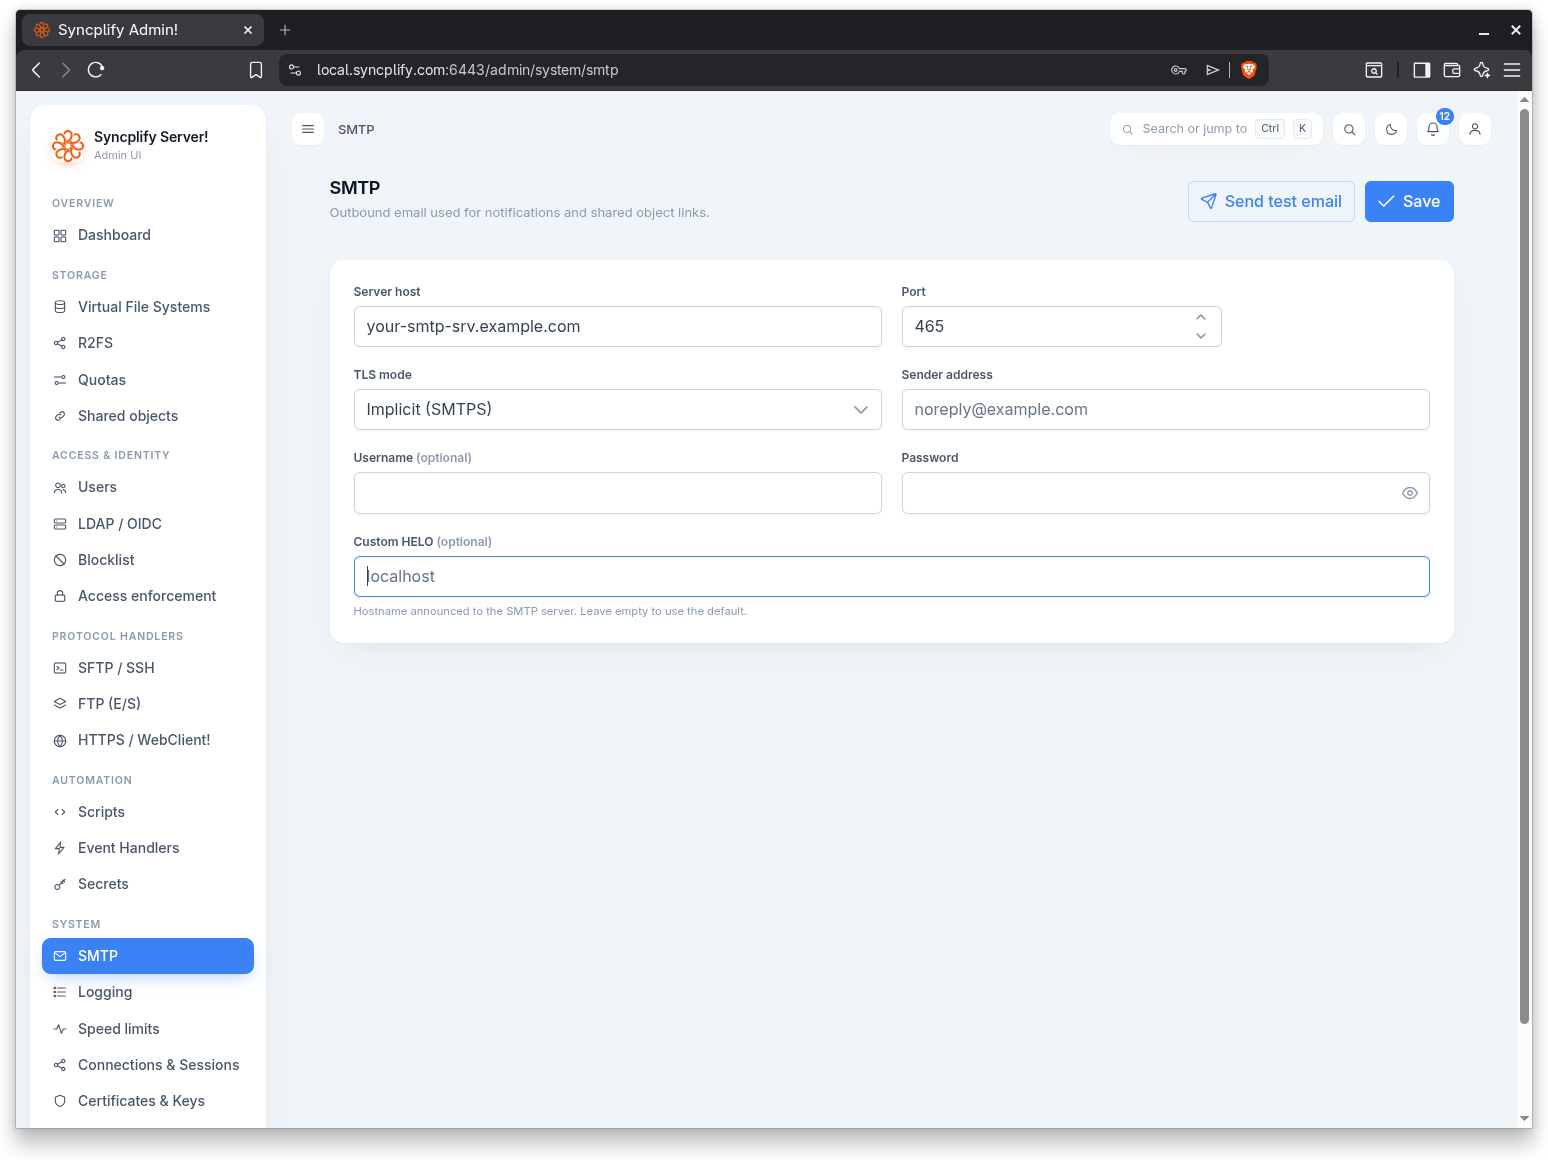This screenshot has height=1160, width=1548.
Task: Select the SMTP sidebar item
Action: pos(148,956)
